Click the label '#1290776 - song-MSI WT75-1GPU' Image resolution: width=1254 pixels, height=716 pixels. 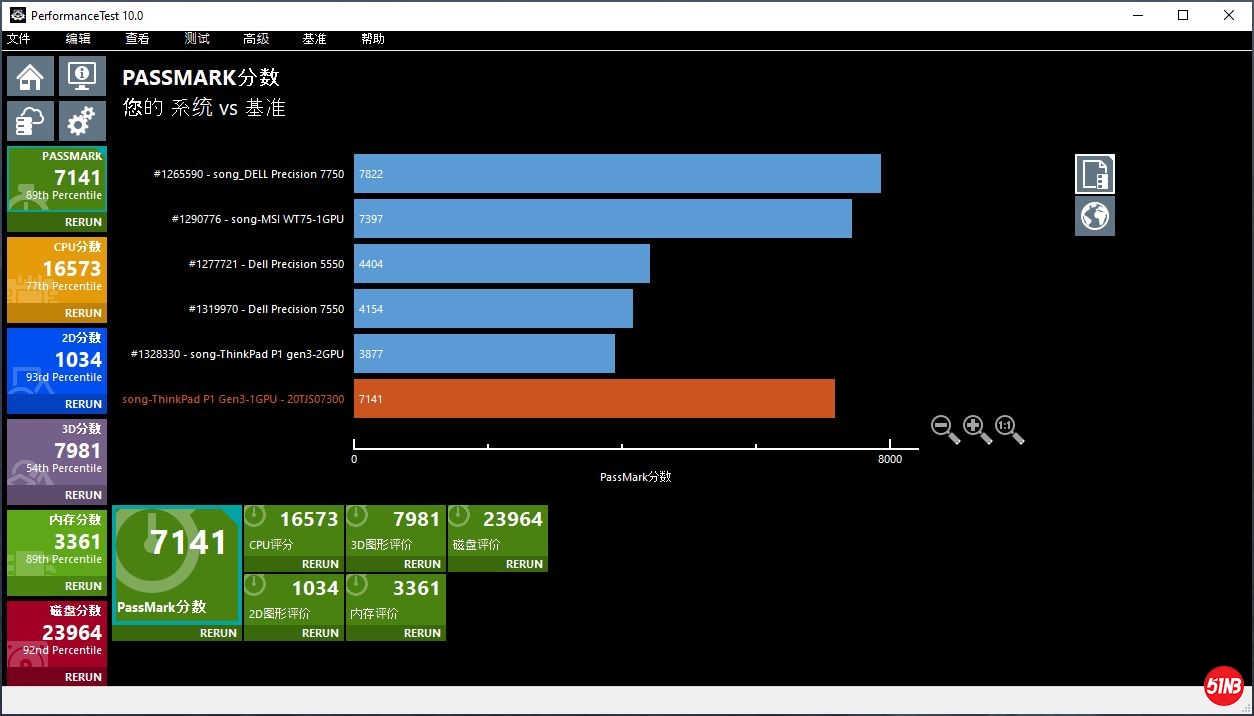[x=258, y=219]
